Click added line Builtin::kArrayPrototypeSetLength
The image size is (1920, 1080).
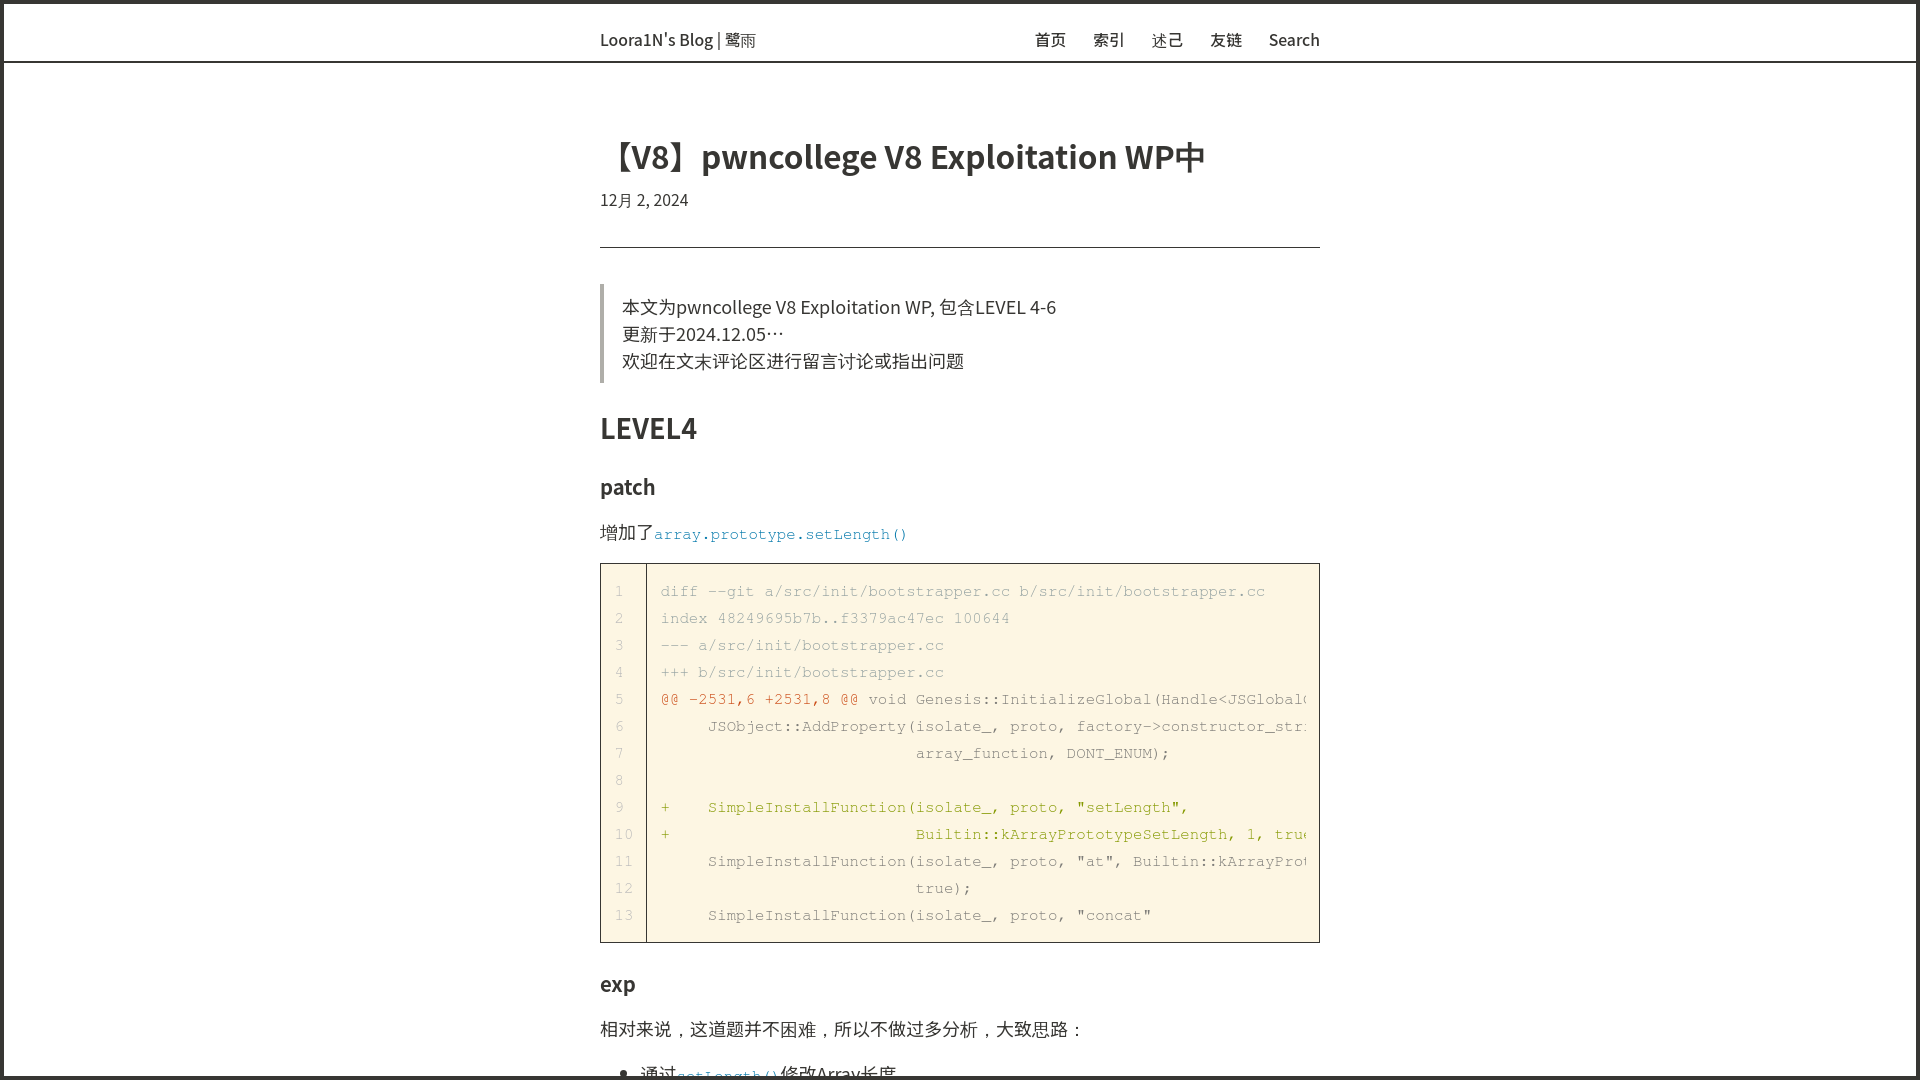[983, 835]
